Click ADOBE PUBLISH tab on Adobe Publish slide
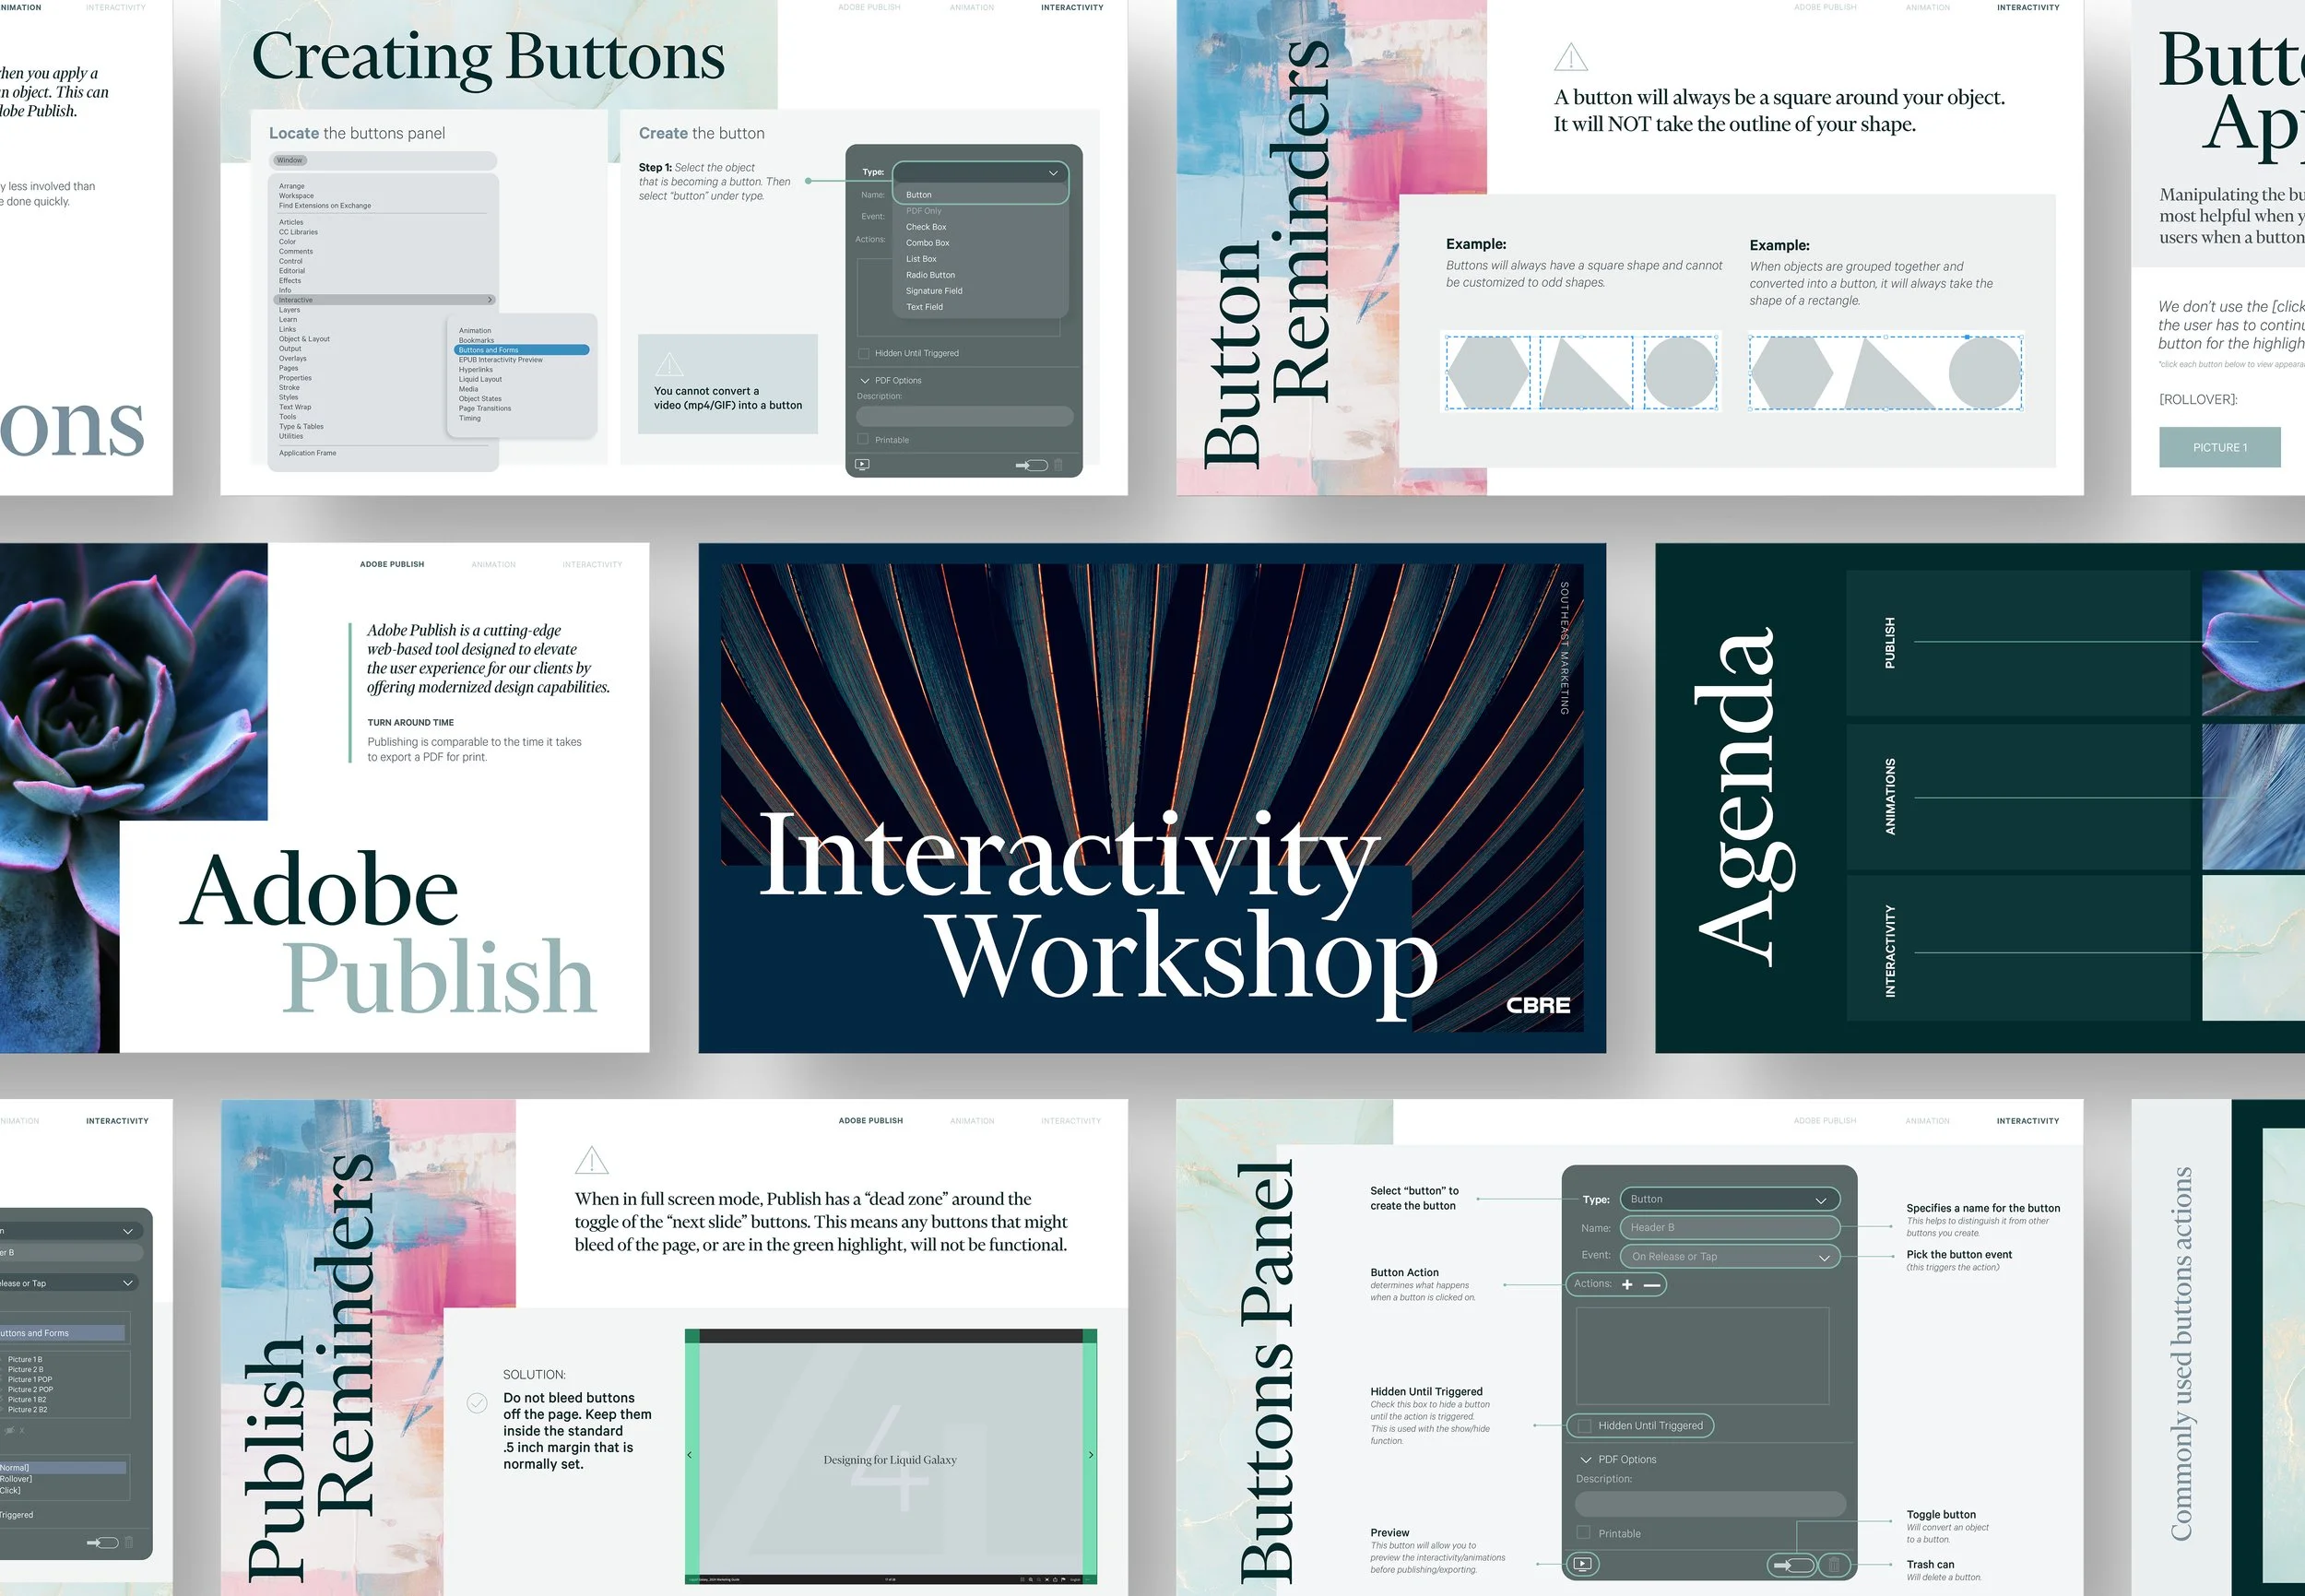This screenshot has width=2305, height=1596. click(392, 565)
